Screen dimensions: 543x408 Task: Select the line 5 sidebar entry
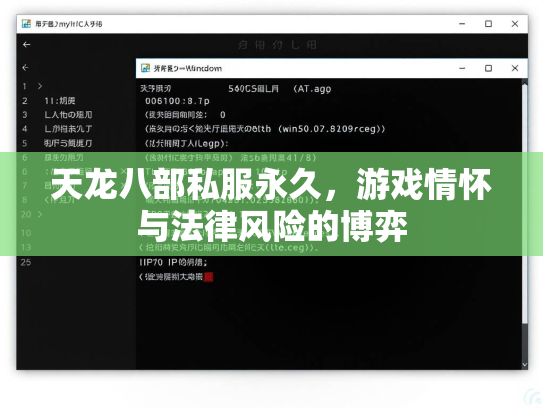[x=68, y=143]
